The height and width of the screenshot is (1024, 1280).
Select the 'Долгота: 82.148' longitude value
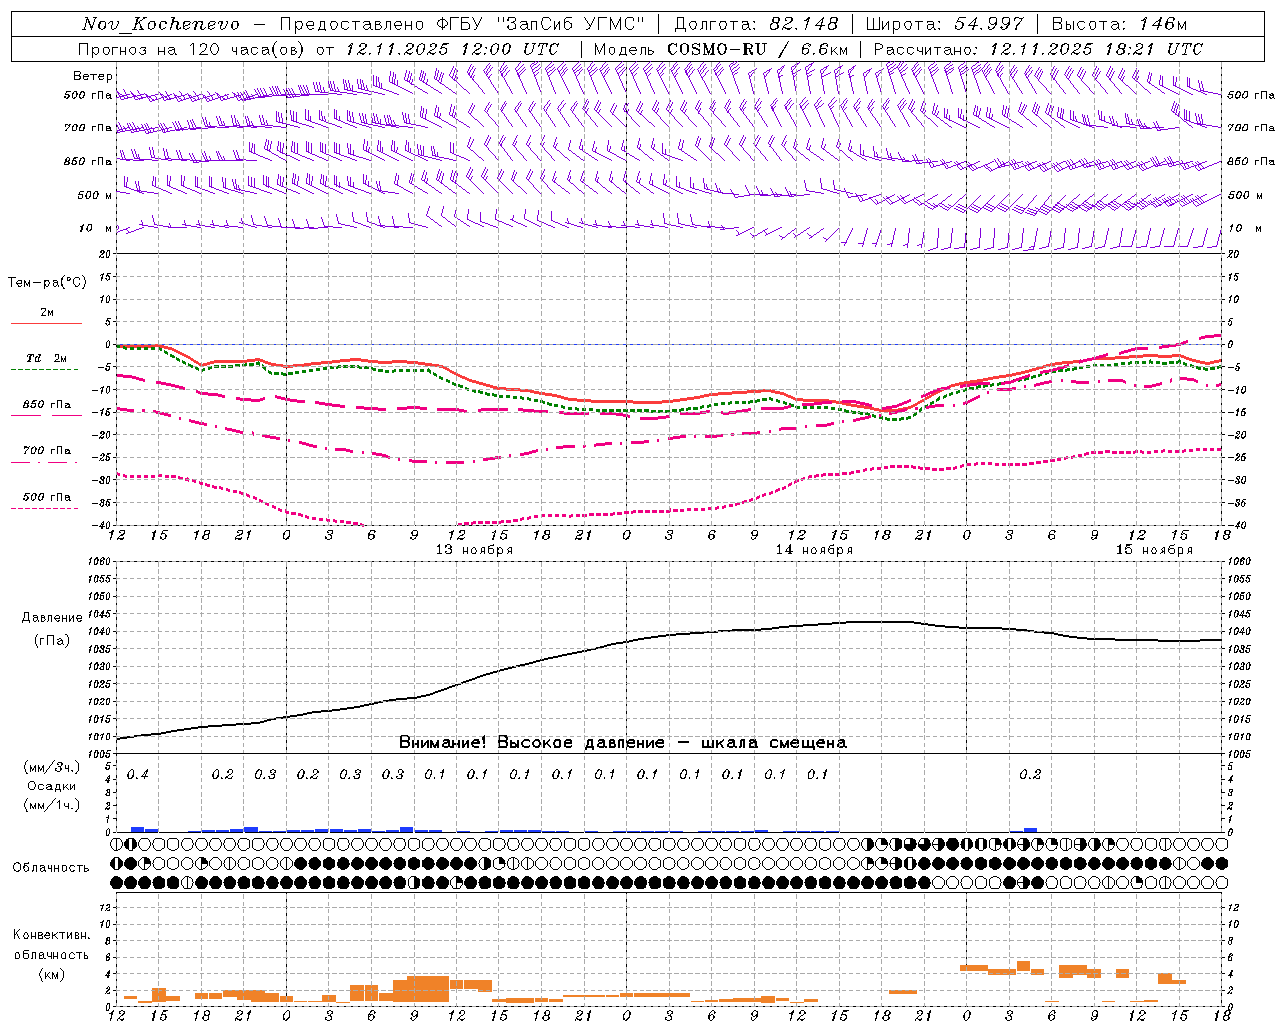coord(756,24)
